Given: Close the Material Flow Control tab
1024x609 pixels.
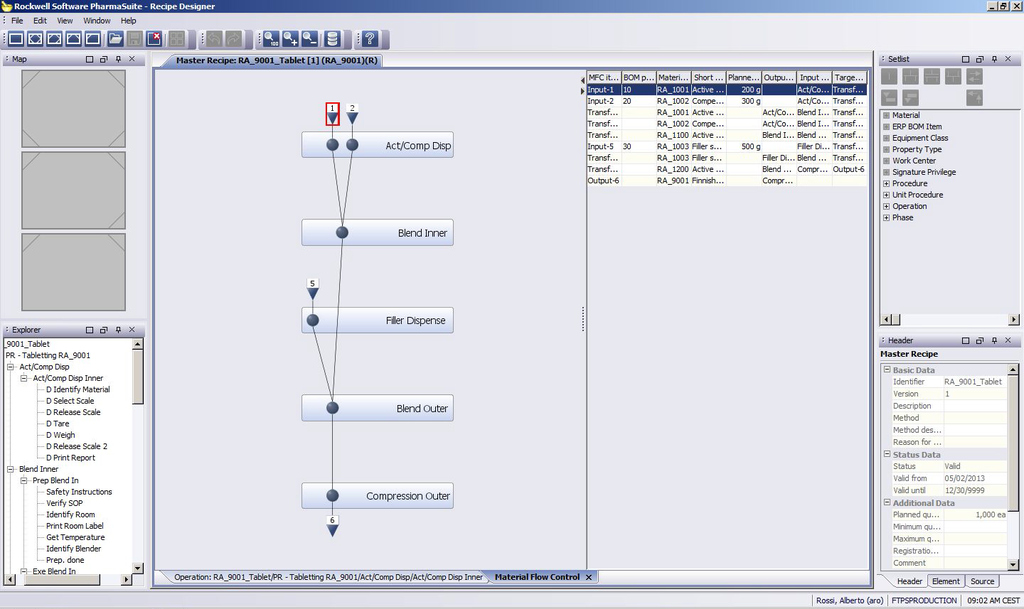Looking at the screenshot, I should coord(588,577).
